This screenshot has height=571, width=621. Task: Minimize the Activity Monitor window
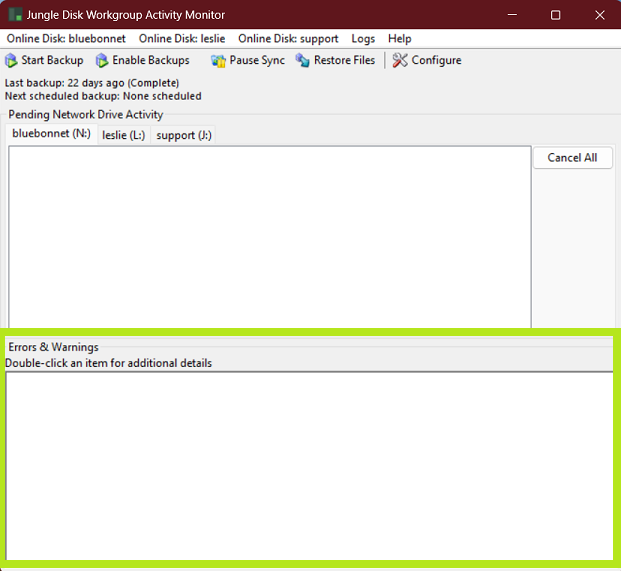(x=512, y=15)
